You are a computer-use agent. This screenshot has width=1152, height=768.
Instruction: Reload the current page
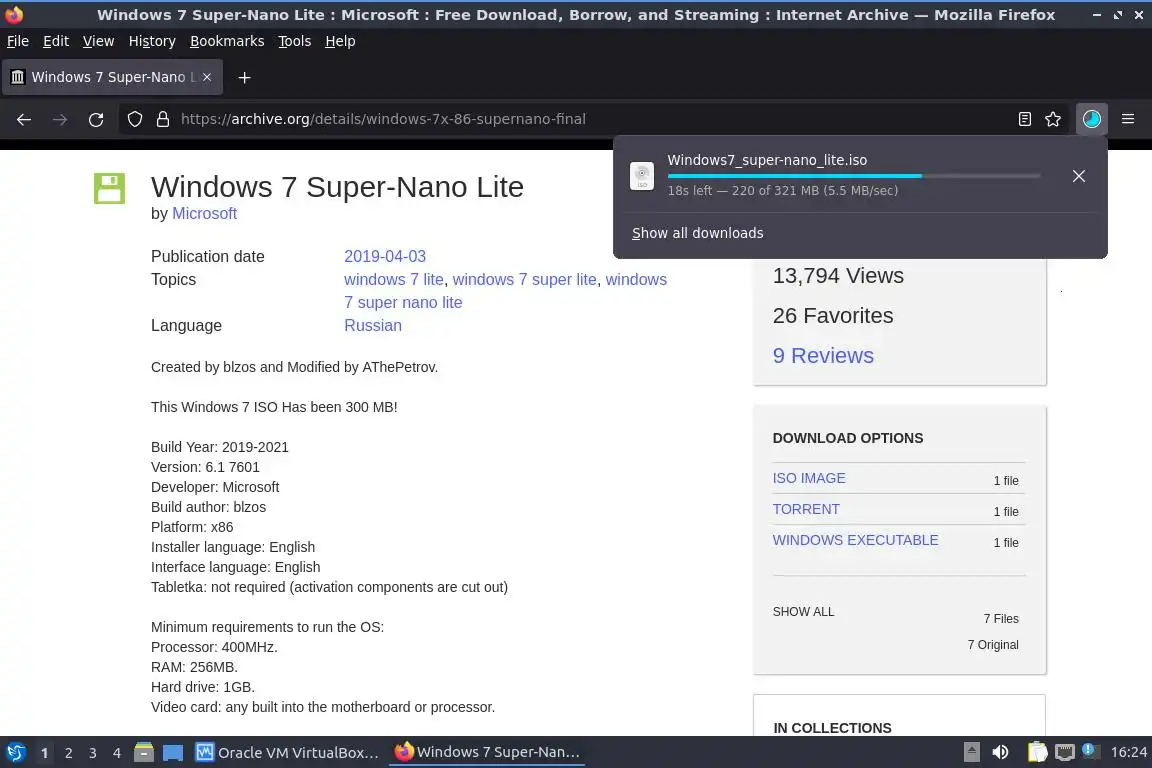(x=96, y=119)
